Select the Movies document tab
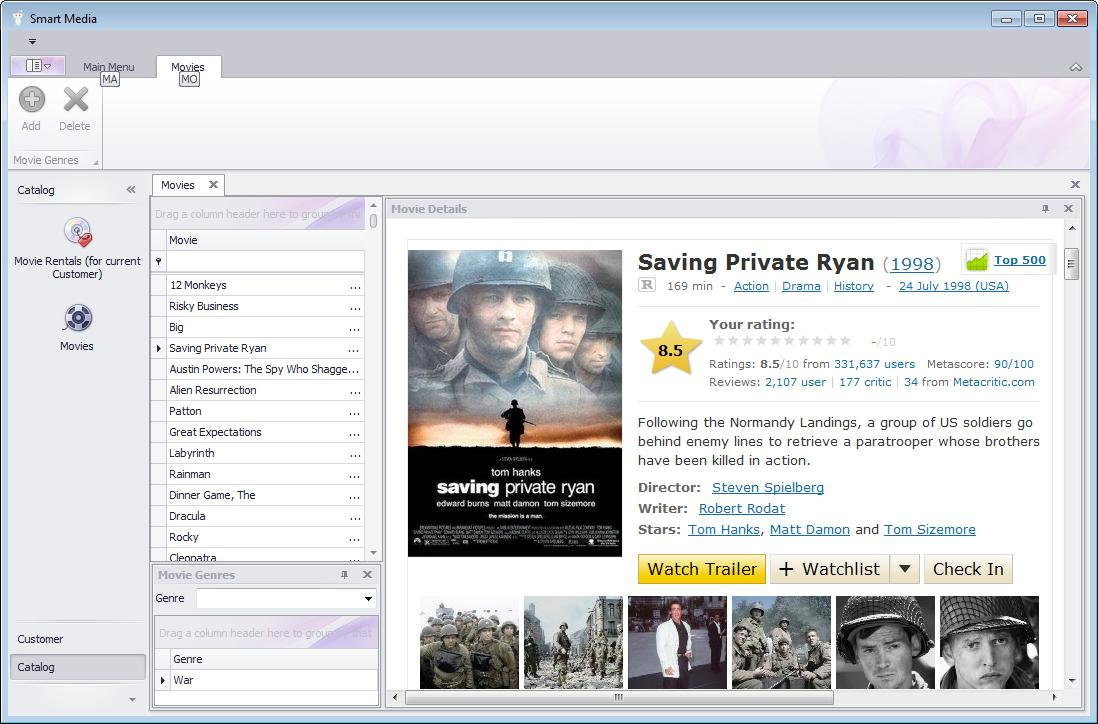Viewport: 1098px width, 724px height. pyautogui.click(x=178, y=185)
